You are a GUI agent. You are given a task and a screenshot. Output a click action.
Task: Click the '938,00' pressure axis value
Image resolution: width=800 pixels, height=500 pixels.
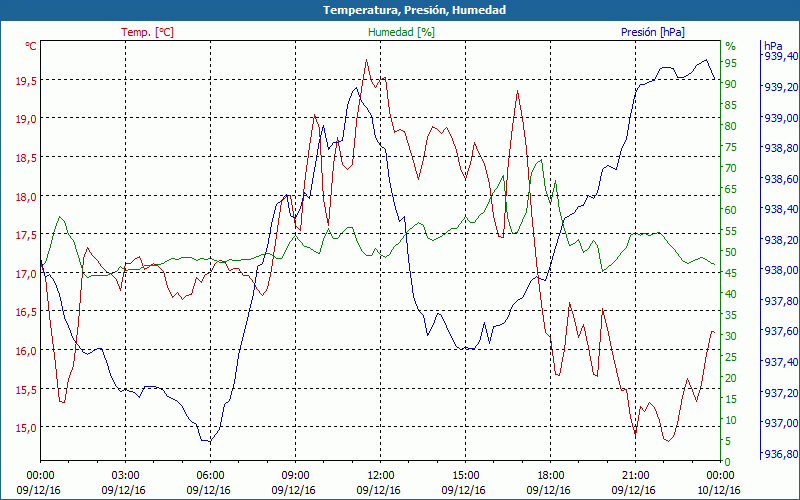(x=781, y=270)
